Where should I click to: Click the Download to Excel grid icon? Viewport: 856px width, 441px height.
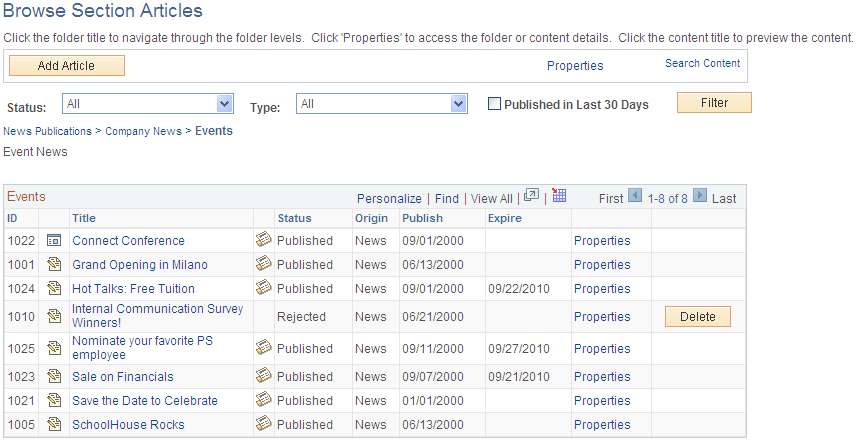pyautogui.click(x=559, y=196)
